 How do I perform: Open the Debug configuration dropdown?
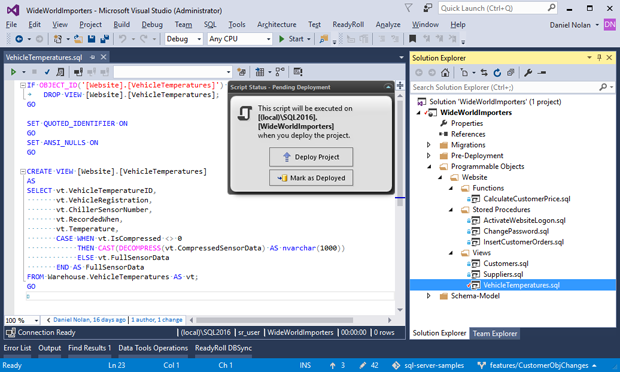184,39
